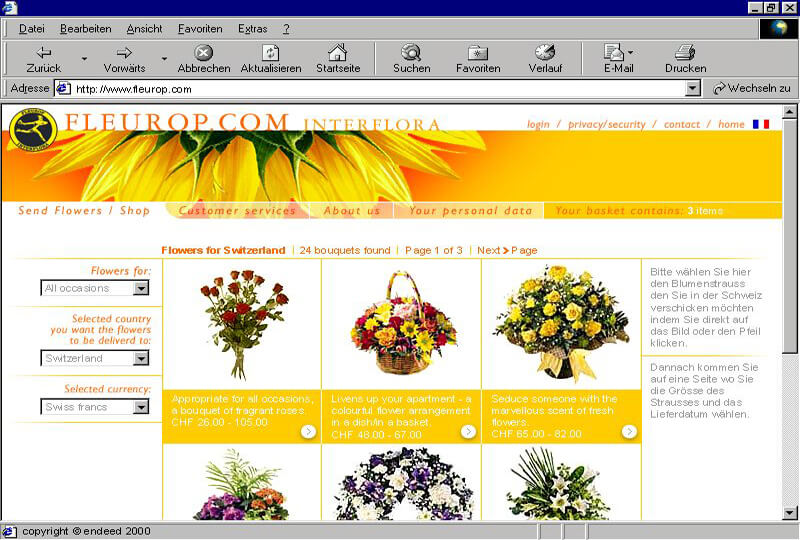Click the Wechseln zu go button
The height and width of the screenshot is (540, 800).
752,88
